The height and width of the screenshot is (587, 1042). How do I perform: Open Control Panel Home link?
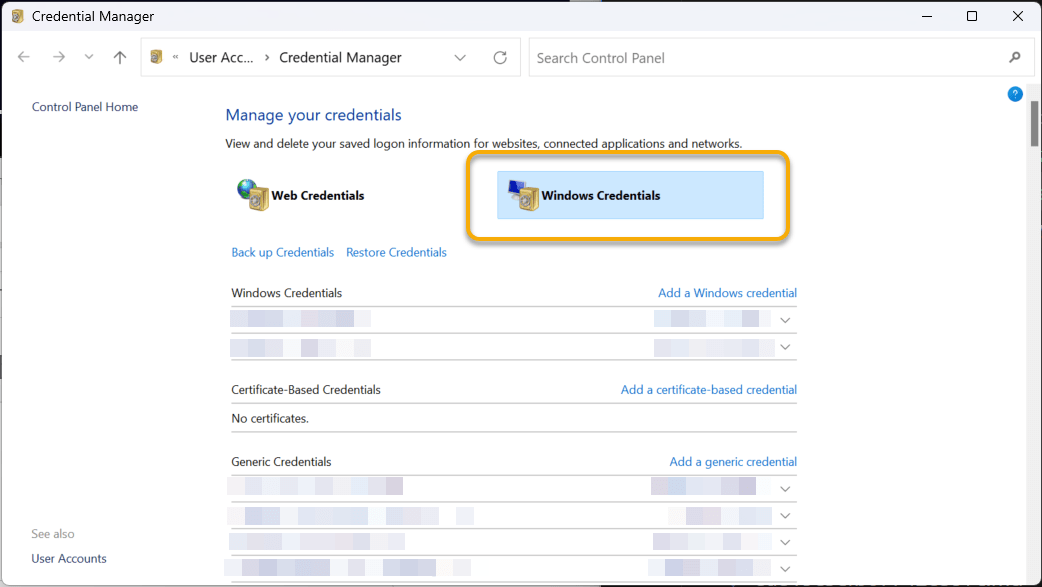click(85, 107)
